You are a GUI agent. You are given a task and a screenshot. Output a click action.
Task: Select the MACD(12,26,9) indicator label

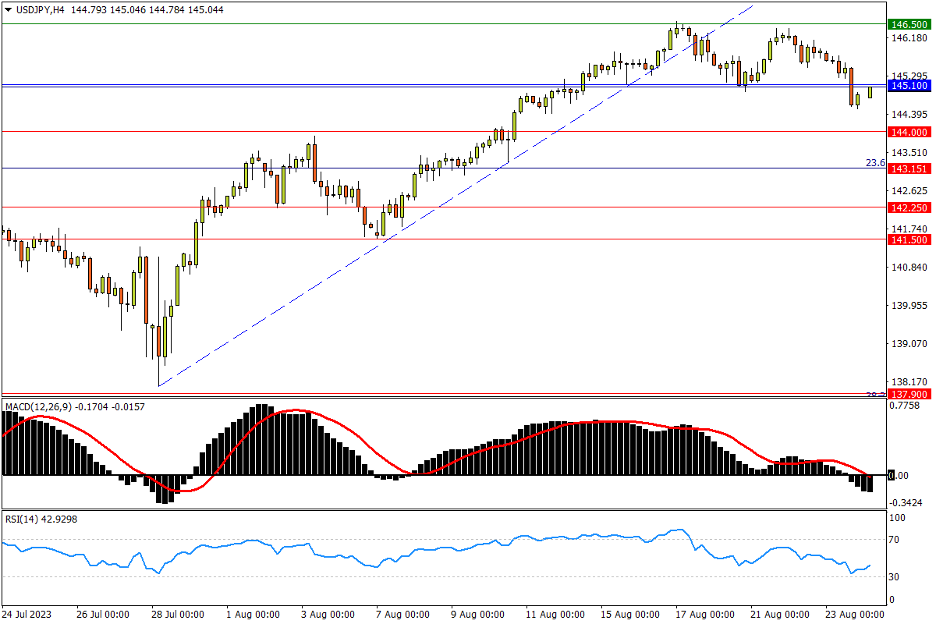pos(43,407)
